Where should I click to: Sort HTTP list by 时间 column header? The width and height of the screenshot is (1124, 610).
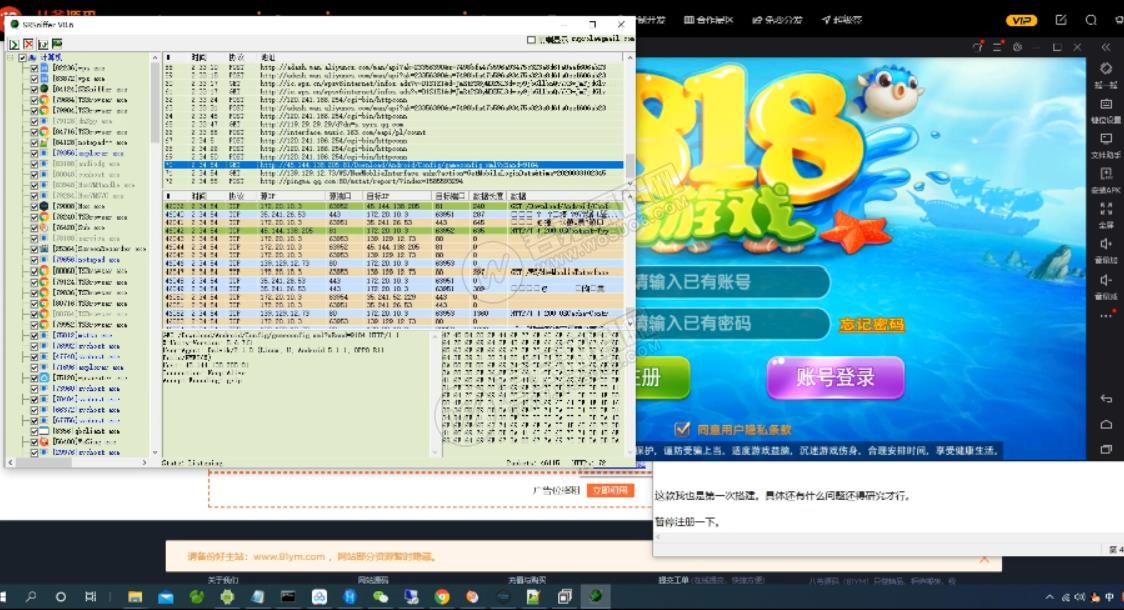(200, 57)
